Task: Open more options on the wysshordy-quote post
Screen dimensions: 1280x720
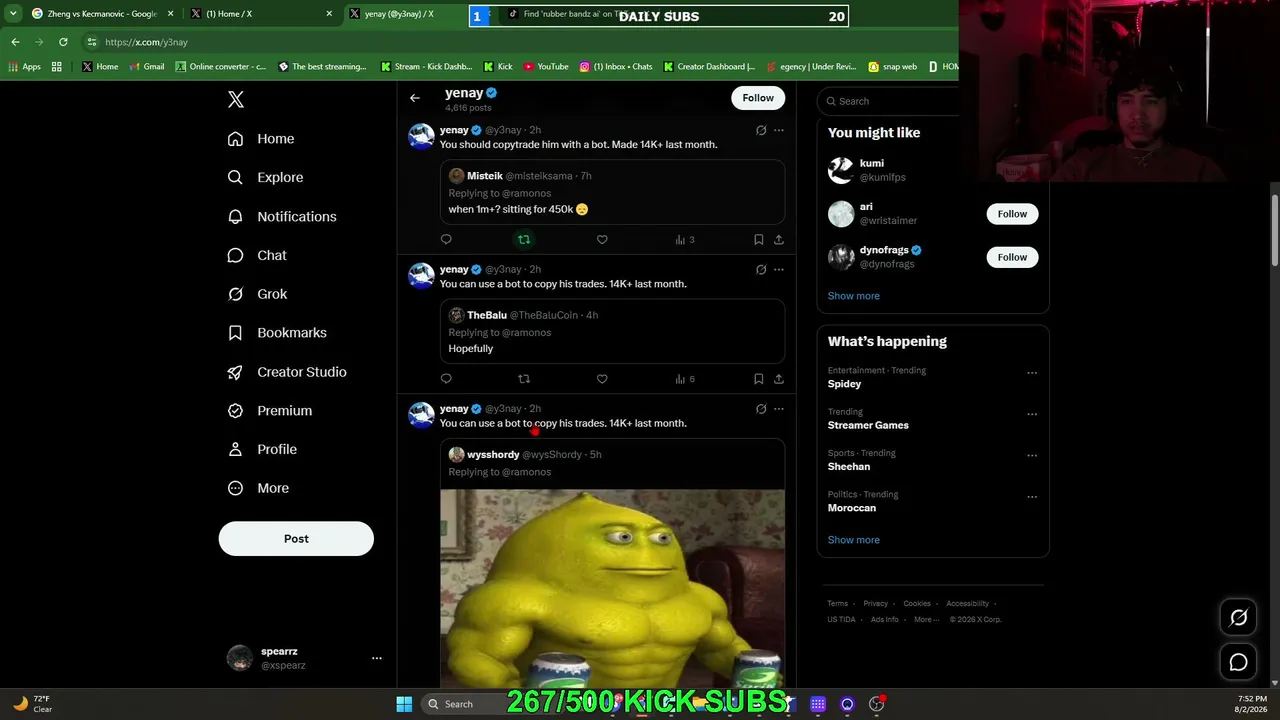Action: point(779,409)
